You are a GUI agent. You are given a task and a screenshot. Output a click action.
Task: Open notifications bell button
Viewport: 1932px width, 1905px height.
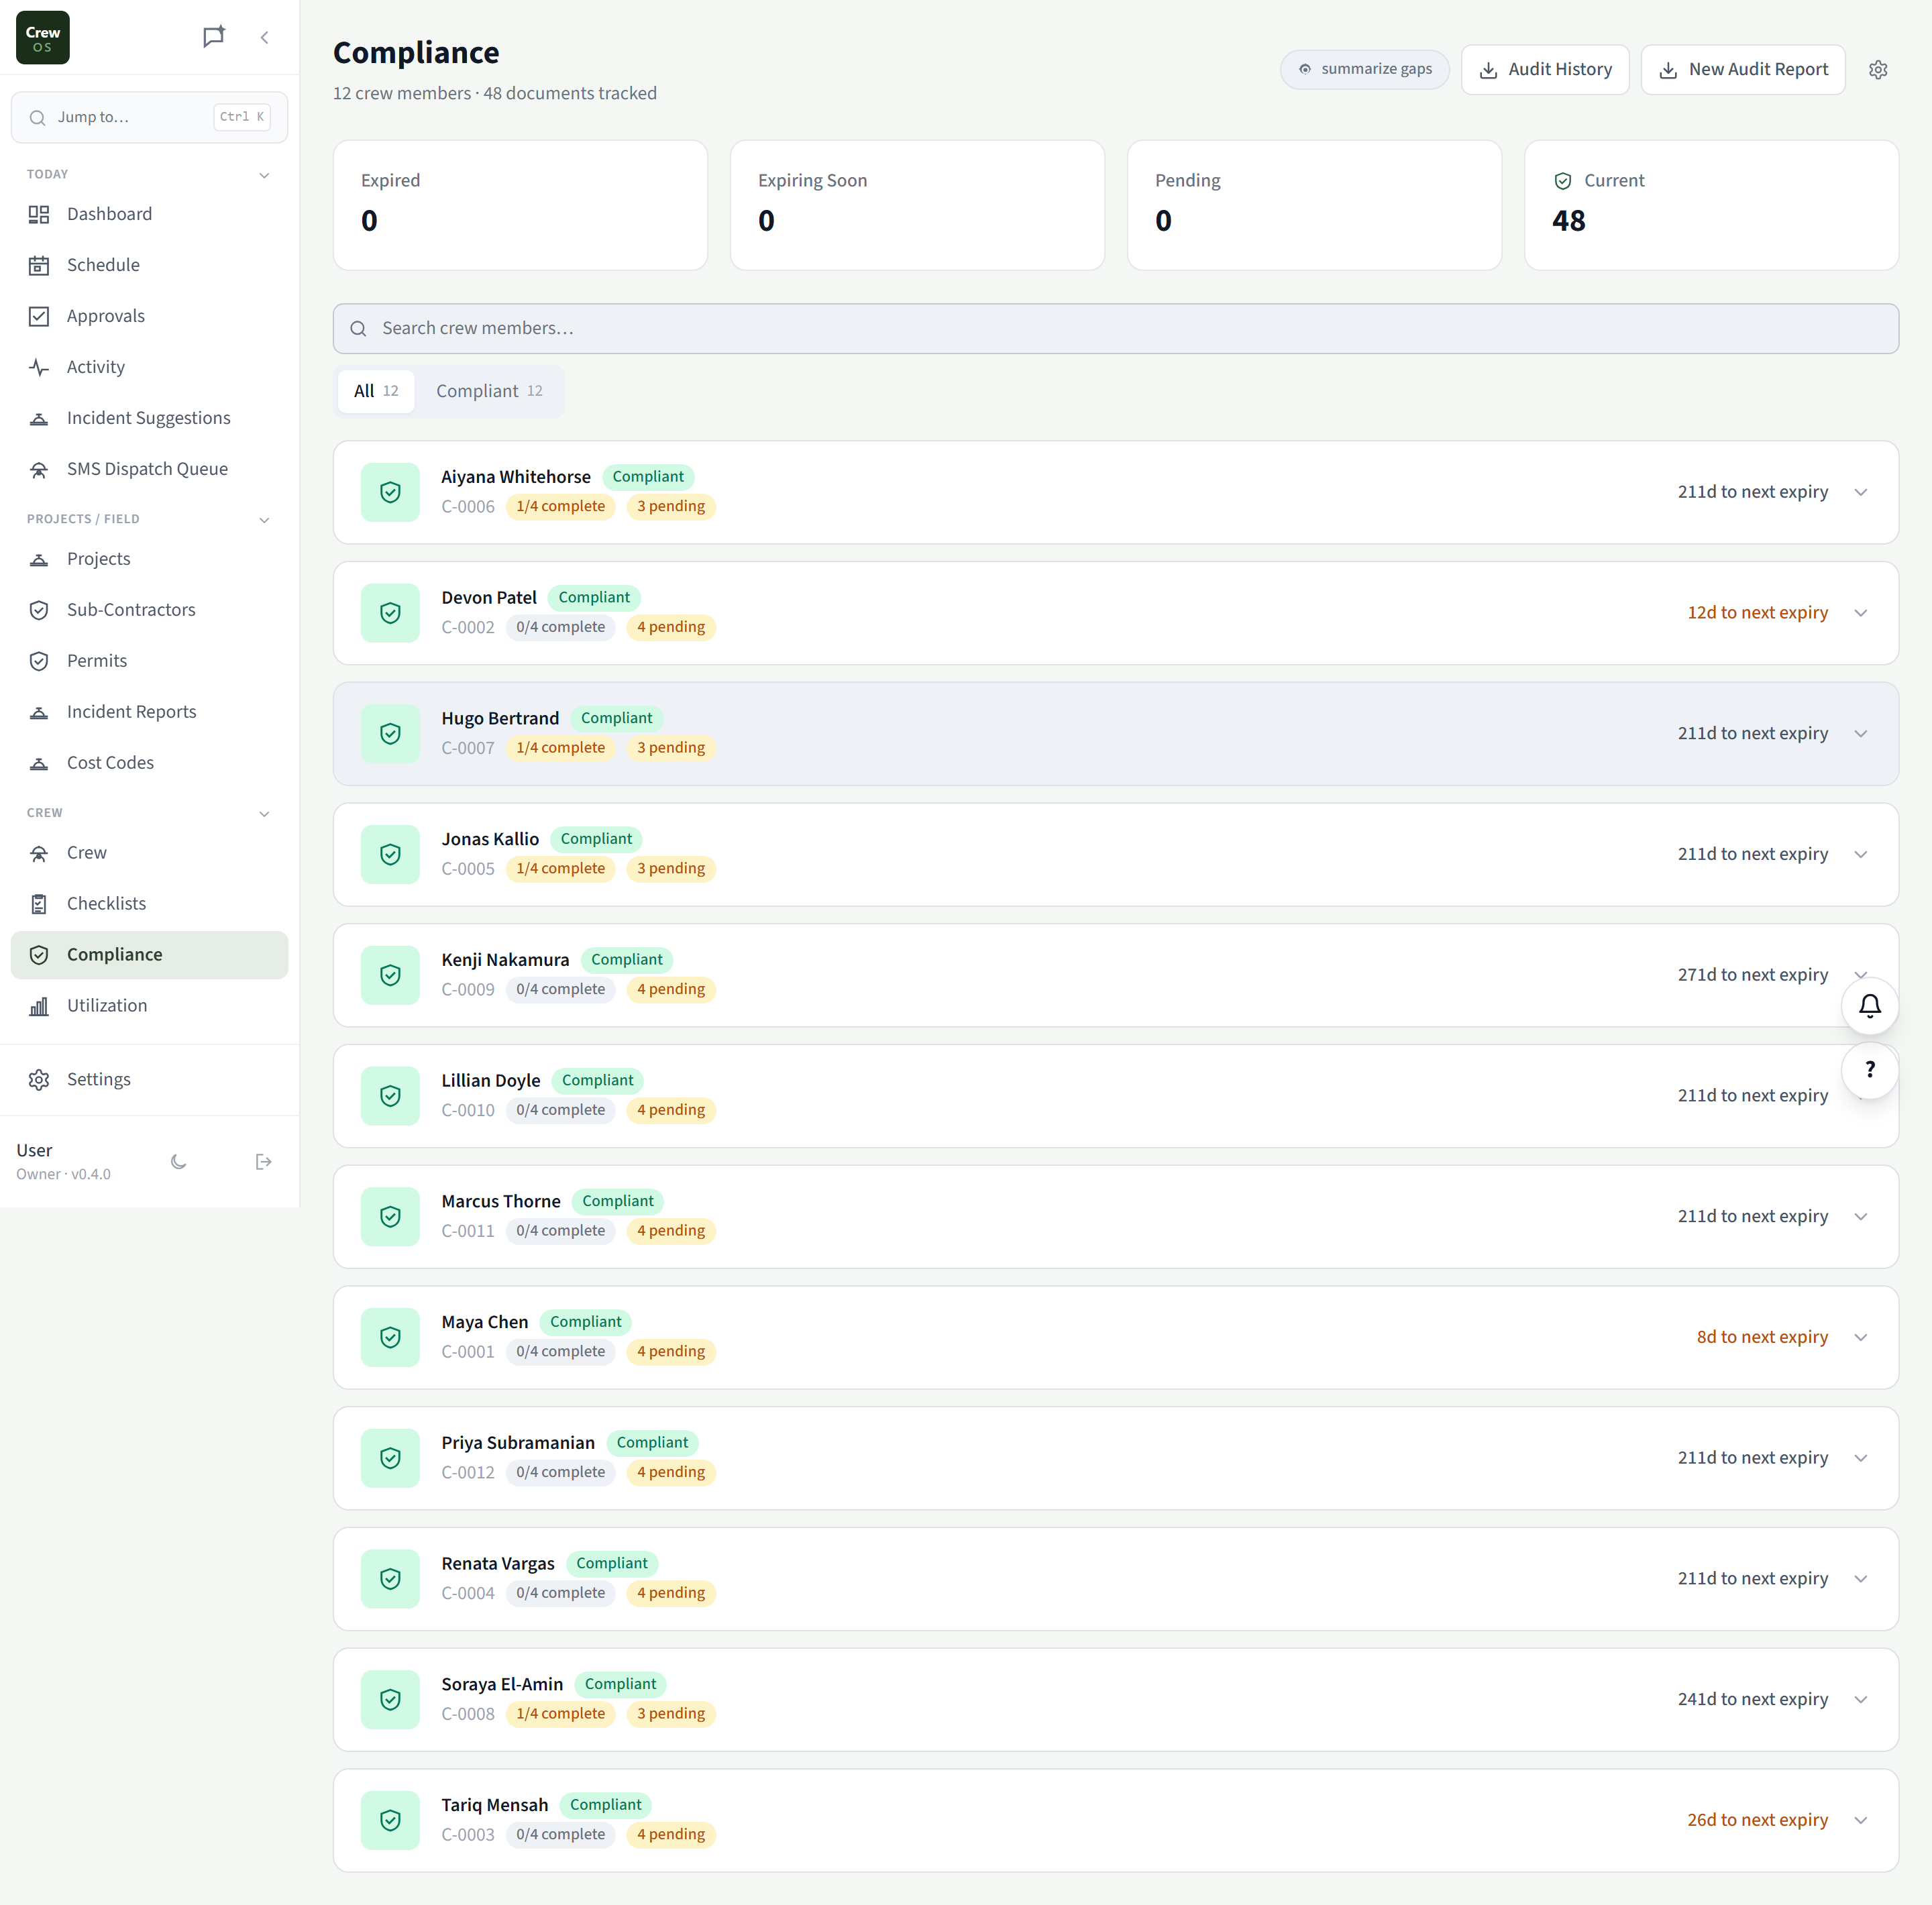point(1869,1006)
